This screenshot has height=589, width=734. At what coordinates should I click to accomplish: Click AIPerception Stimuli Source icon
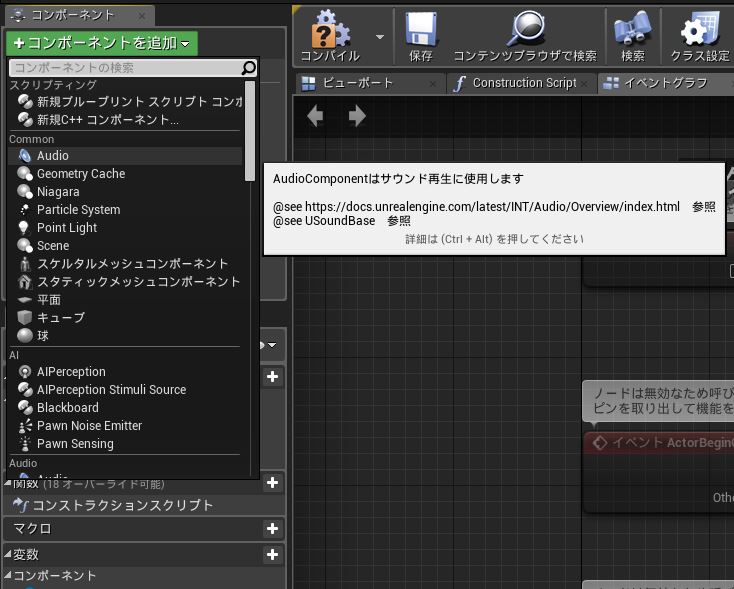point(24,390)
